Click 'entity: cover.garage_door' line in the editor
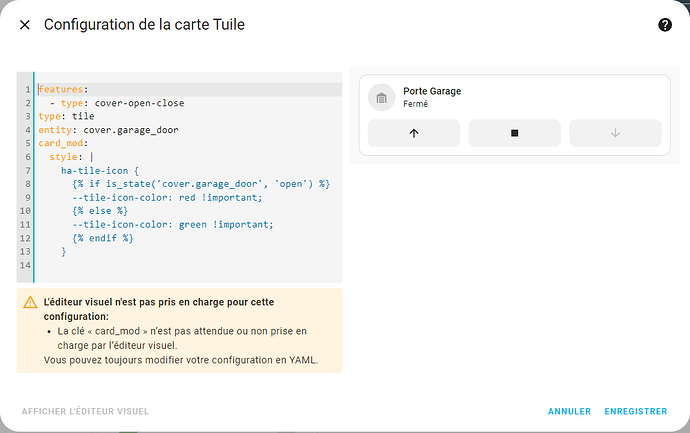 pyautogui.click(x=108, y=130)
